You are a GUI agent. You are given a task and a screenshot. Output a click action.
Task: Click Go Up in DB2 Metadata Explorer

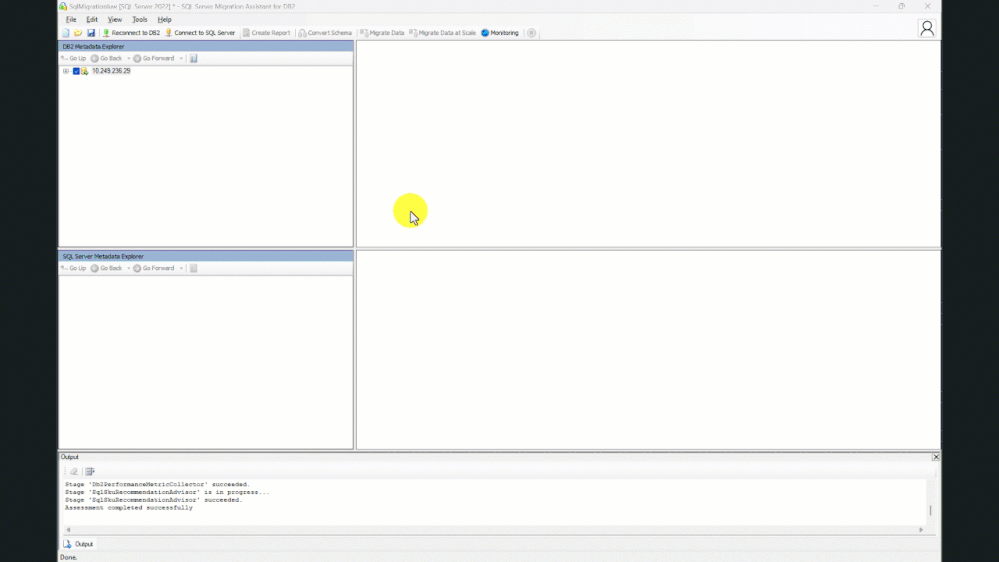coord(73,59)
